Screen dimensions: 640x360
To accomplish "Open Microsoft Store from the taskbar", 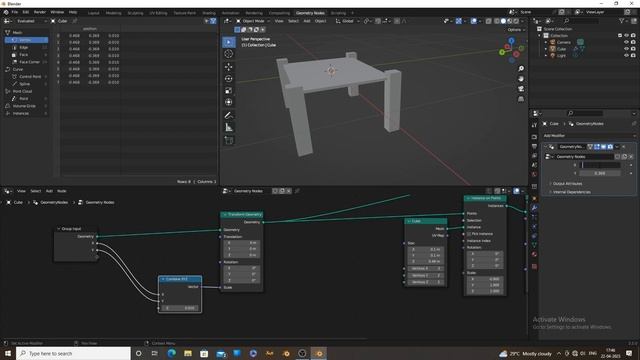I will [204, 353].
